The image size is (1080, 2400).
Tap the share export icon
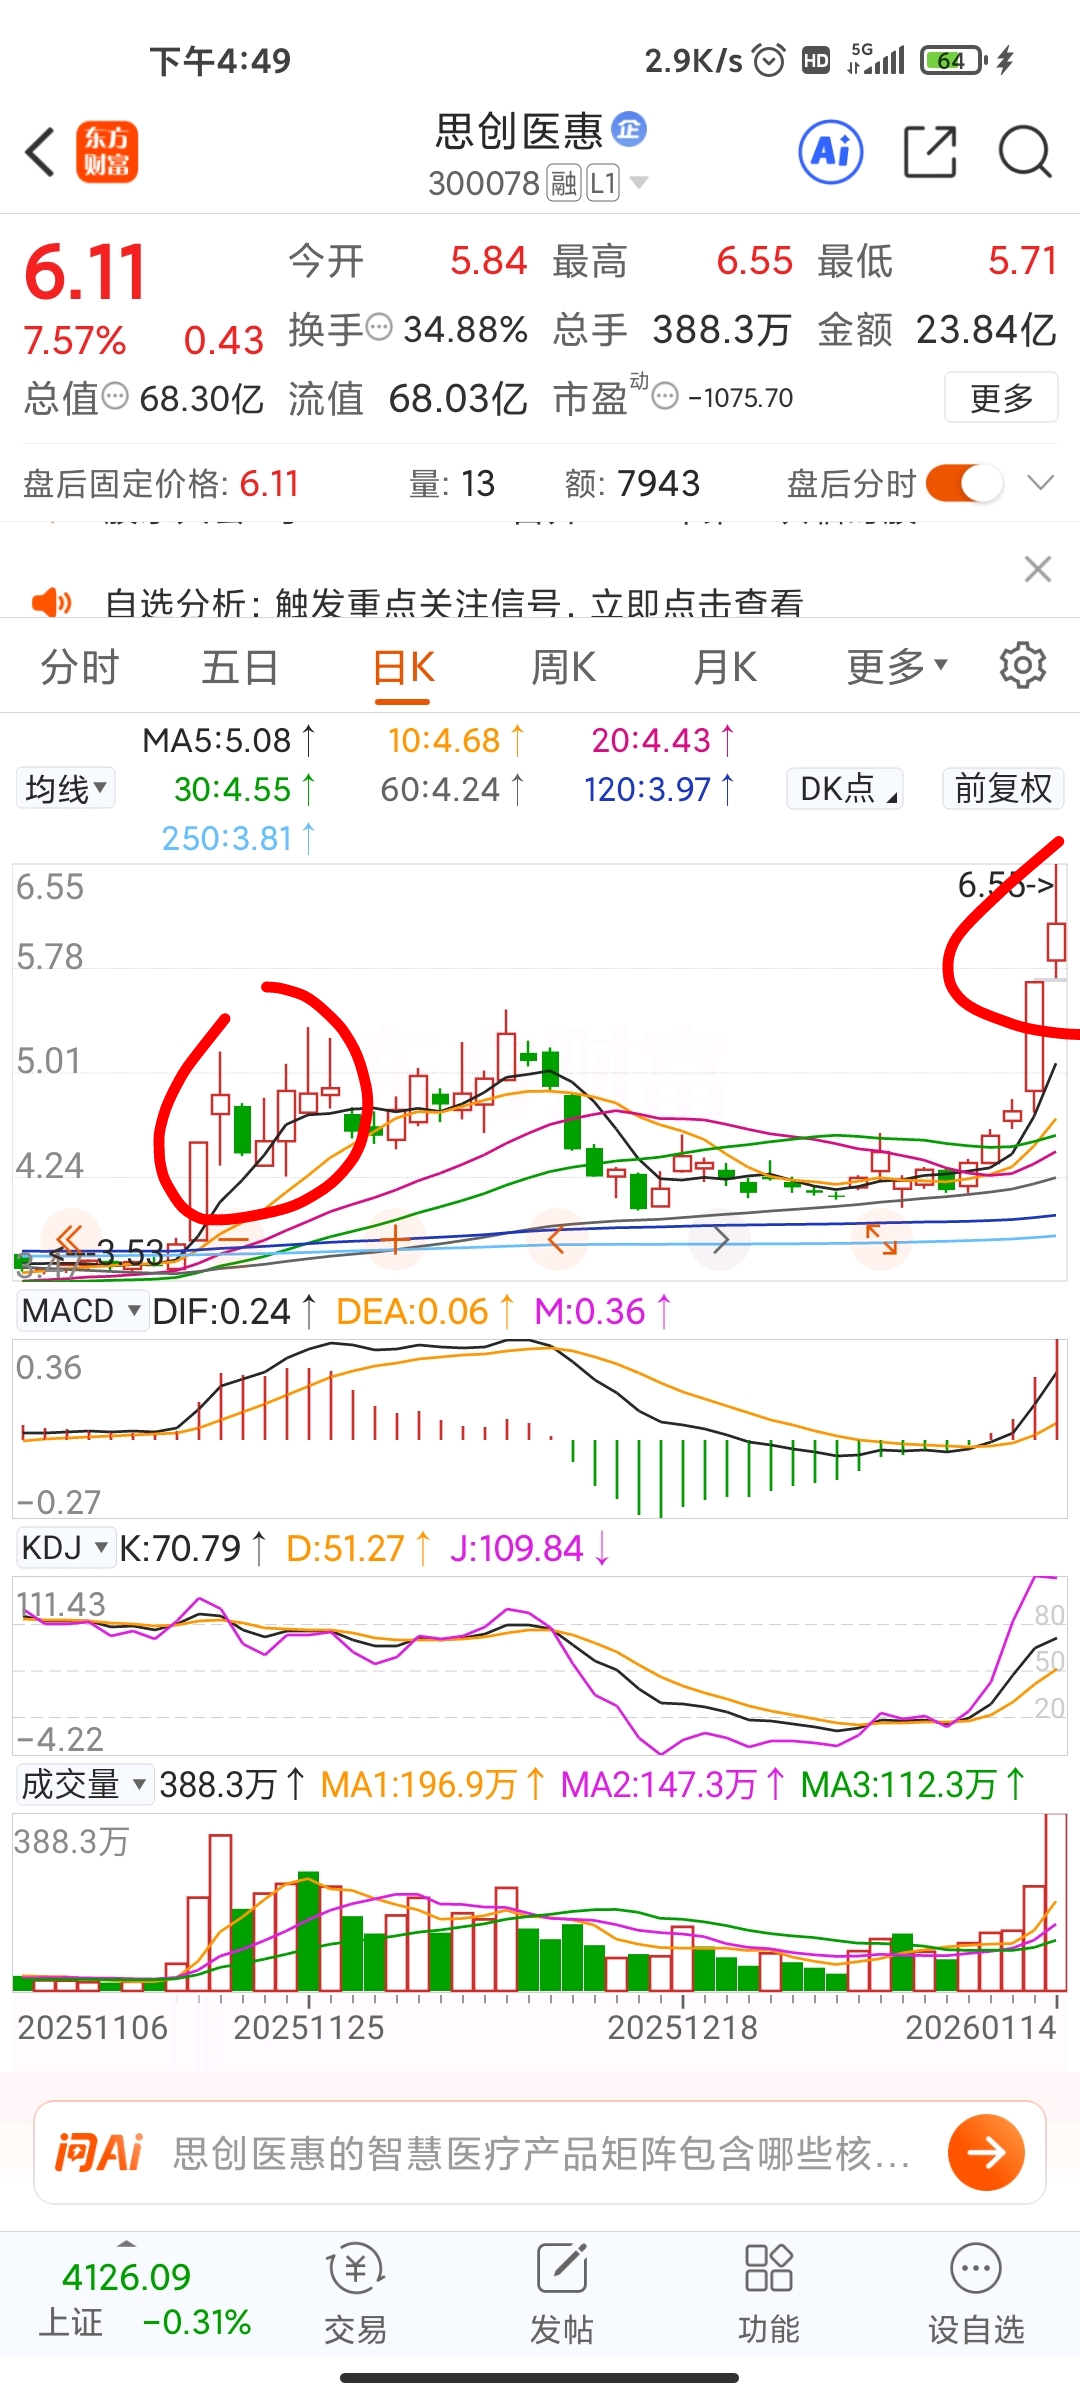tap(930, 152)
